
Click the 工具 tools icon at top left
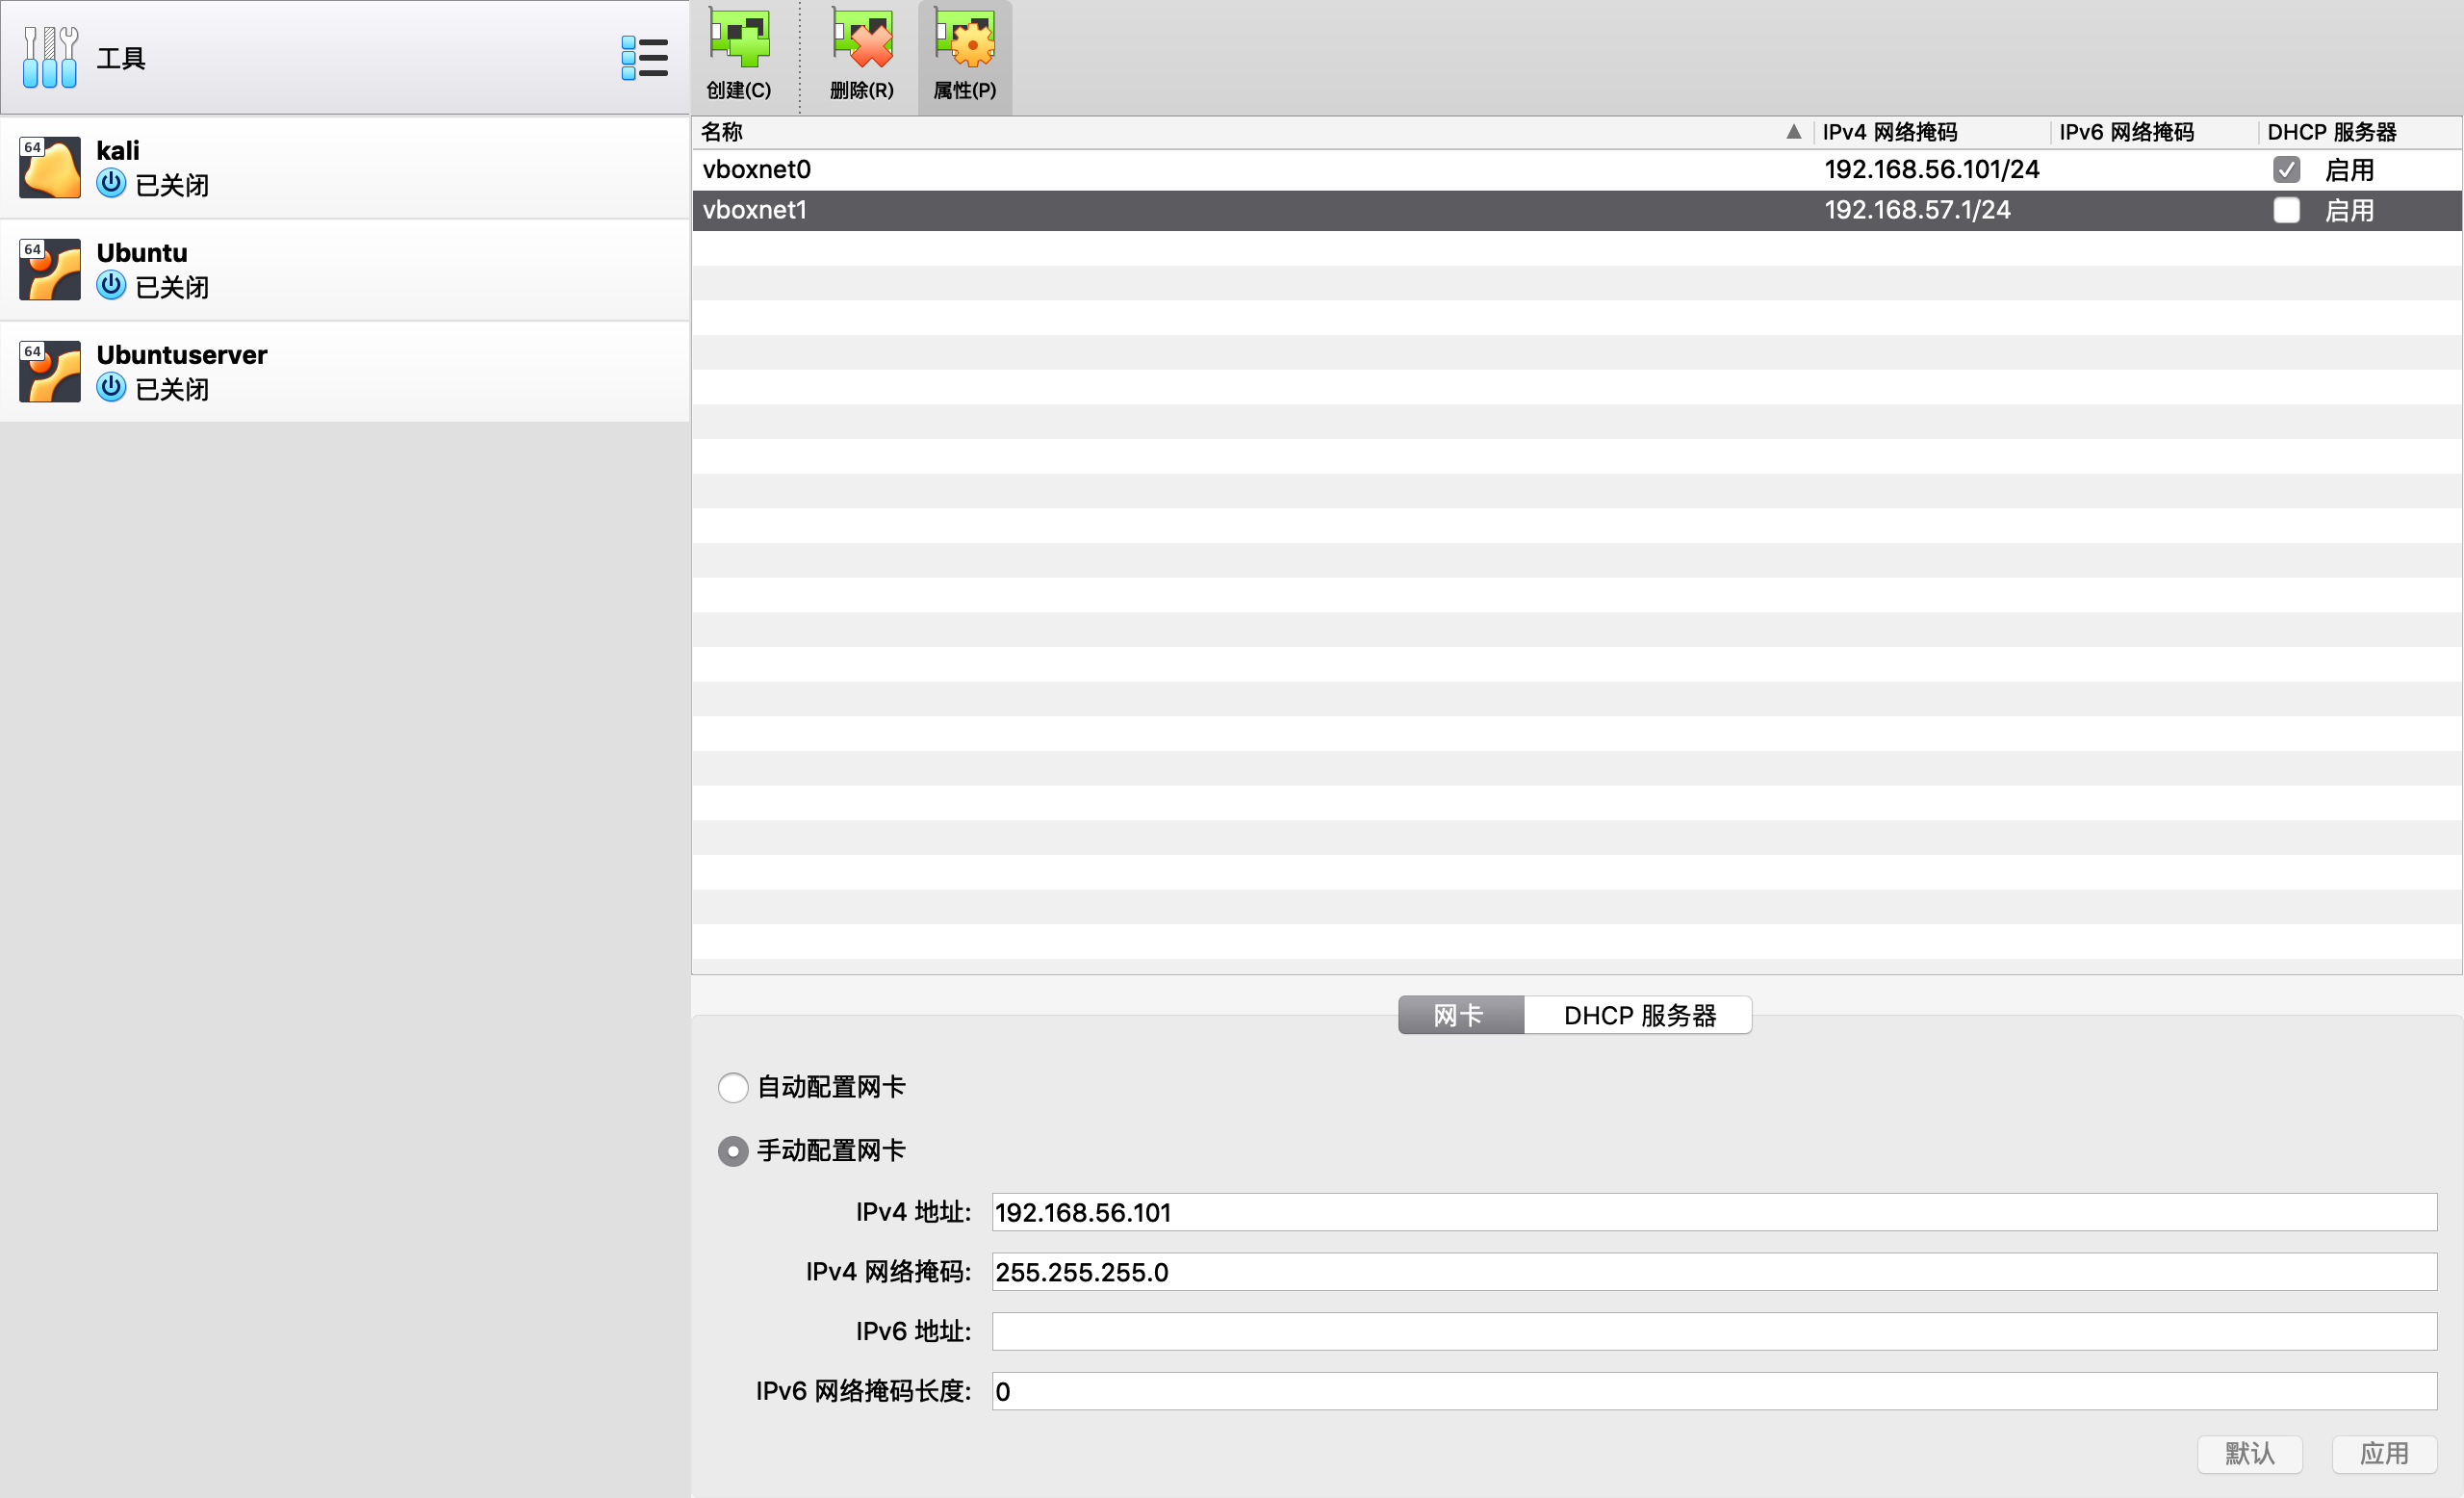point(49,56)
